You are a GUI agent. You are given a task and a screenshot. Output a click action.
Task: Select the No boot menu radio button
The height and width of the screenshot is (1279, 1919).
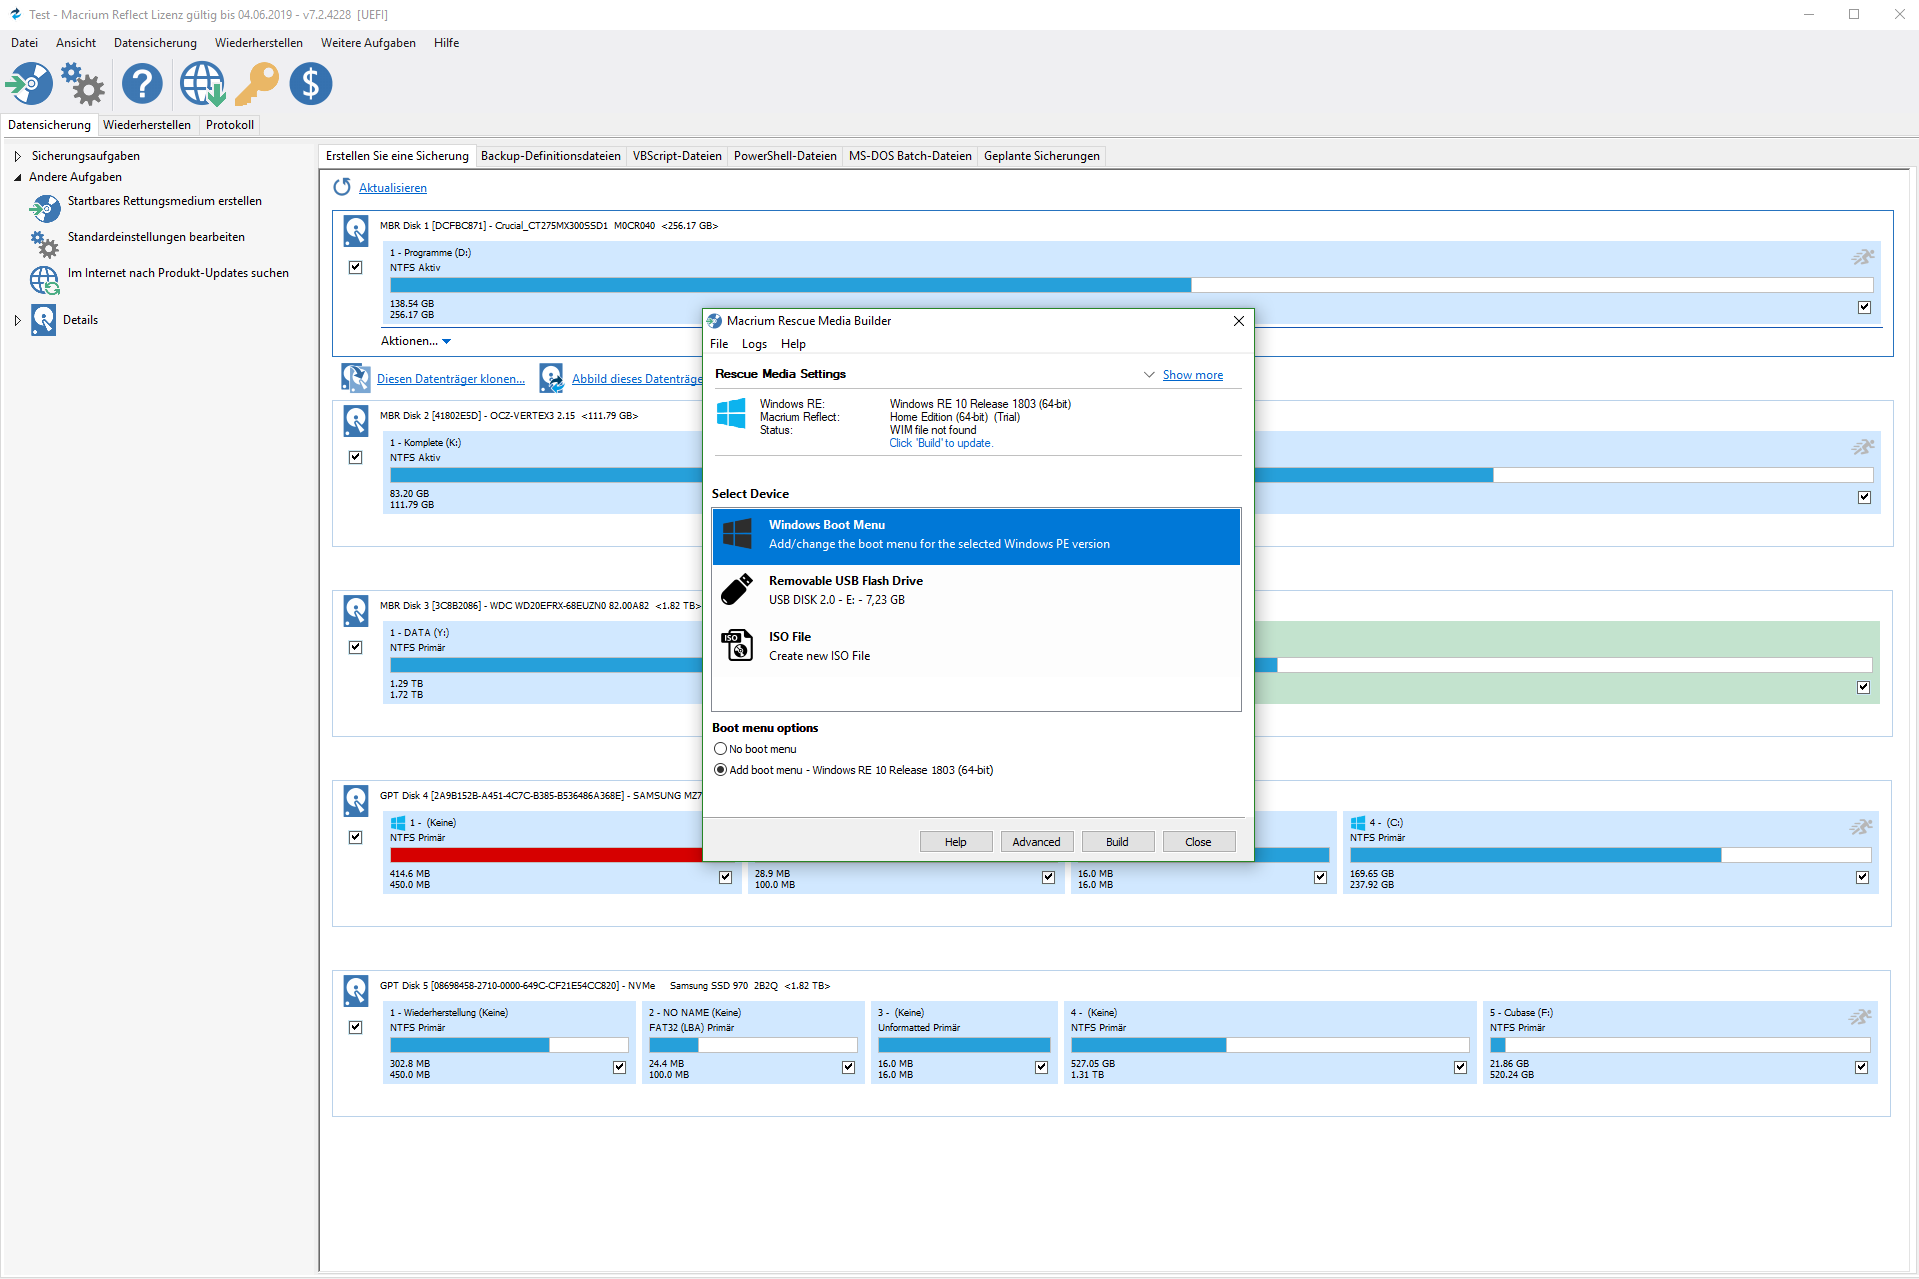(x=720, y=749)
